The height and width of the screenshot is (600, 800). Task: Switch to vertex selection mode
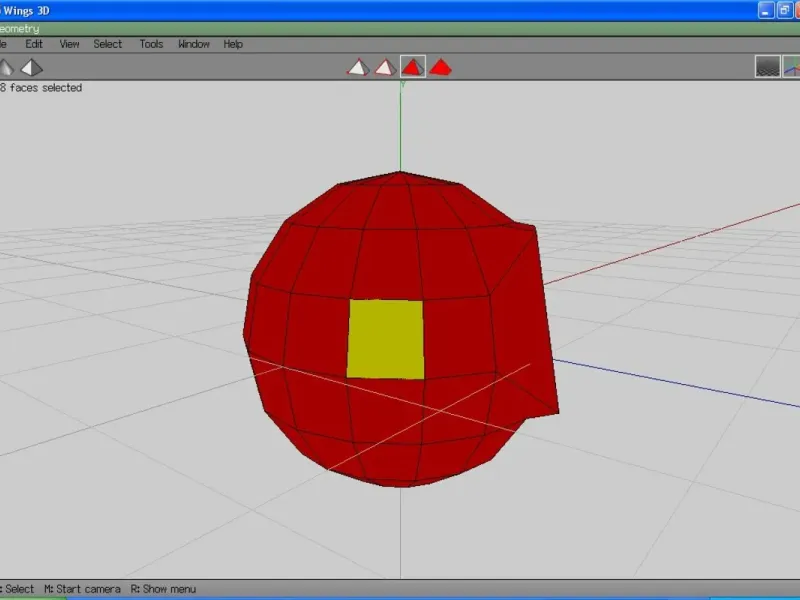[x=358, y=67]
